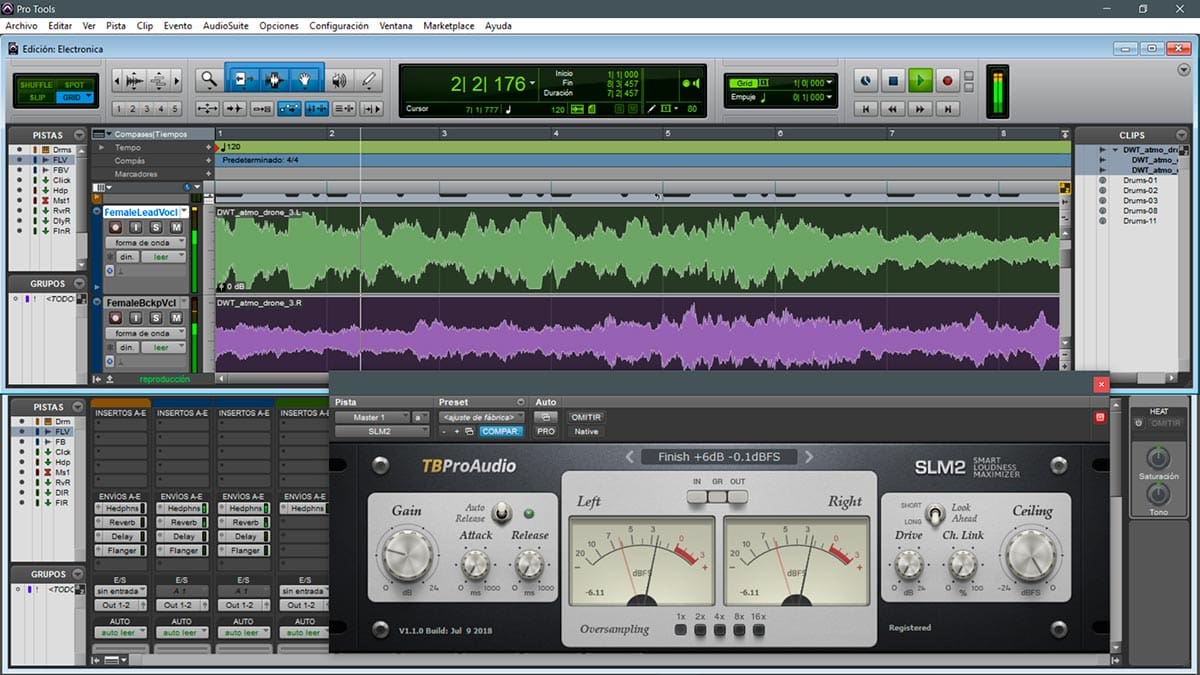Image resolution: width=1200 pixels, height=675 pixels.
Task: Open the 'forma de onda' track view selector
Action: coord(146,243)
